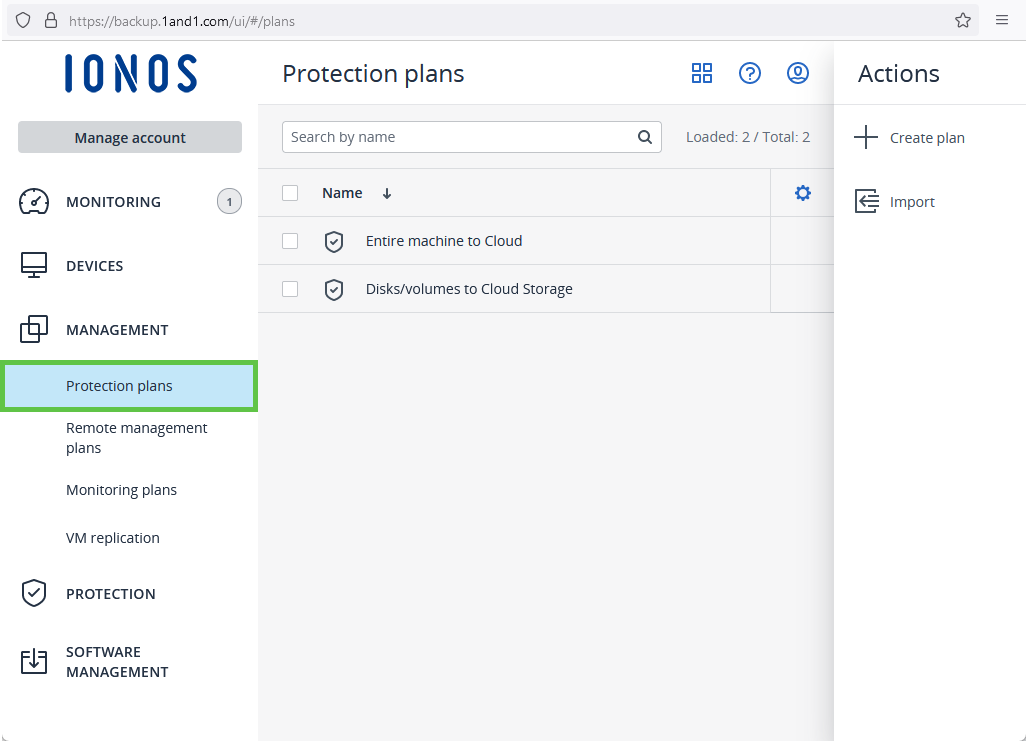Sort the list by Name column
Viewport: 1026px width, 741px height.
tap(343, 193)
